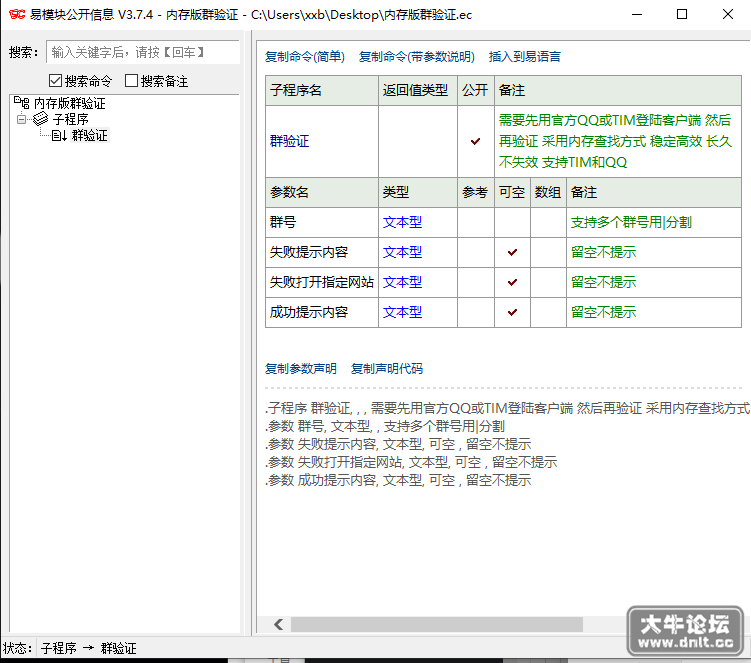Toggle the 搜索命令 checkbox
Screen dimensions: 751x663
coord(56,80)
